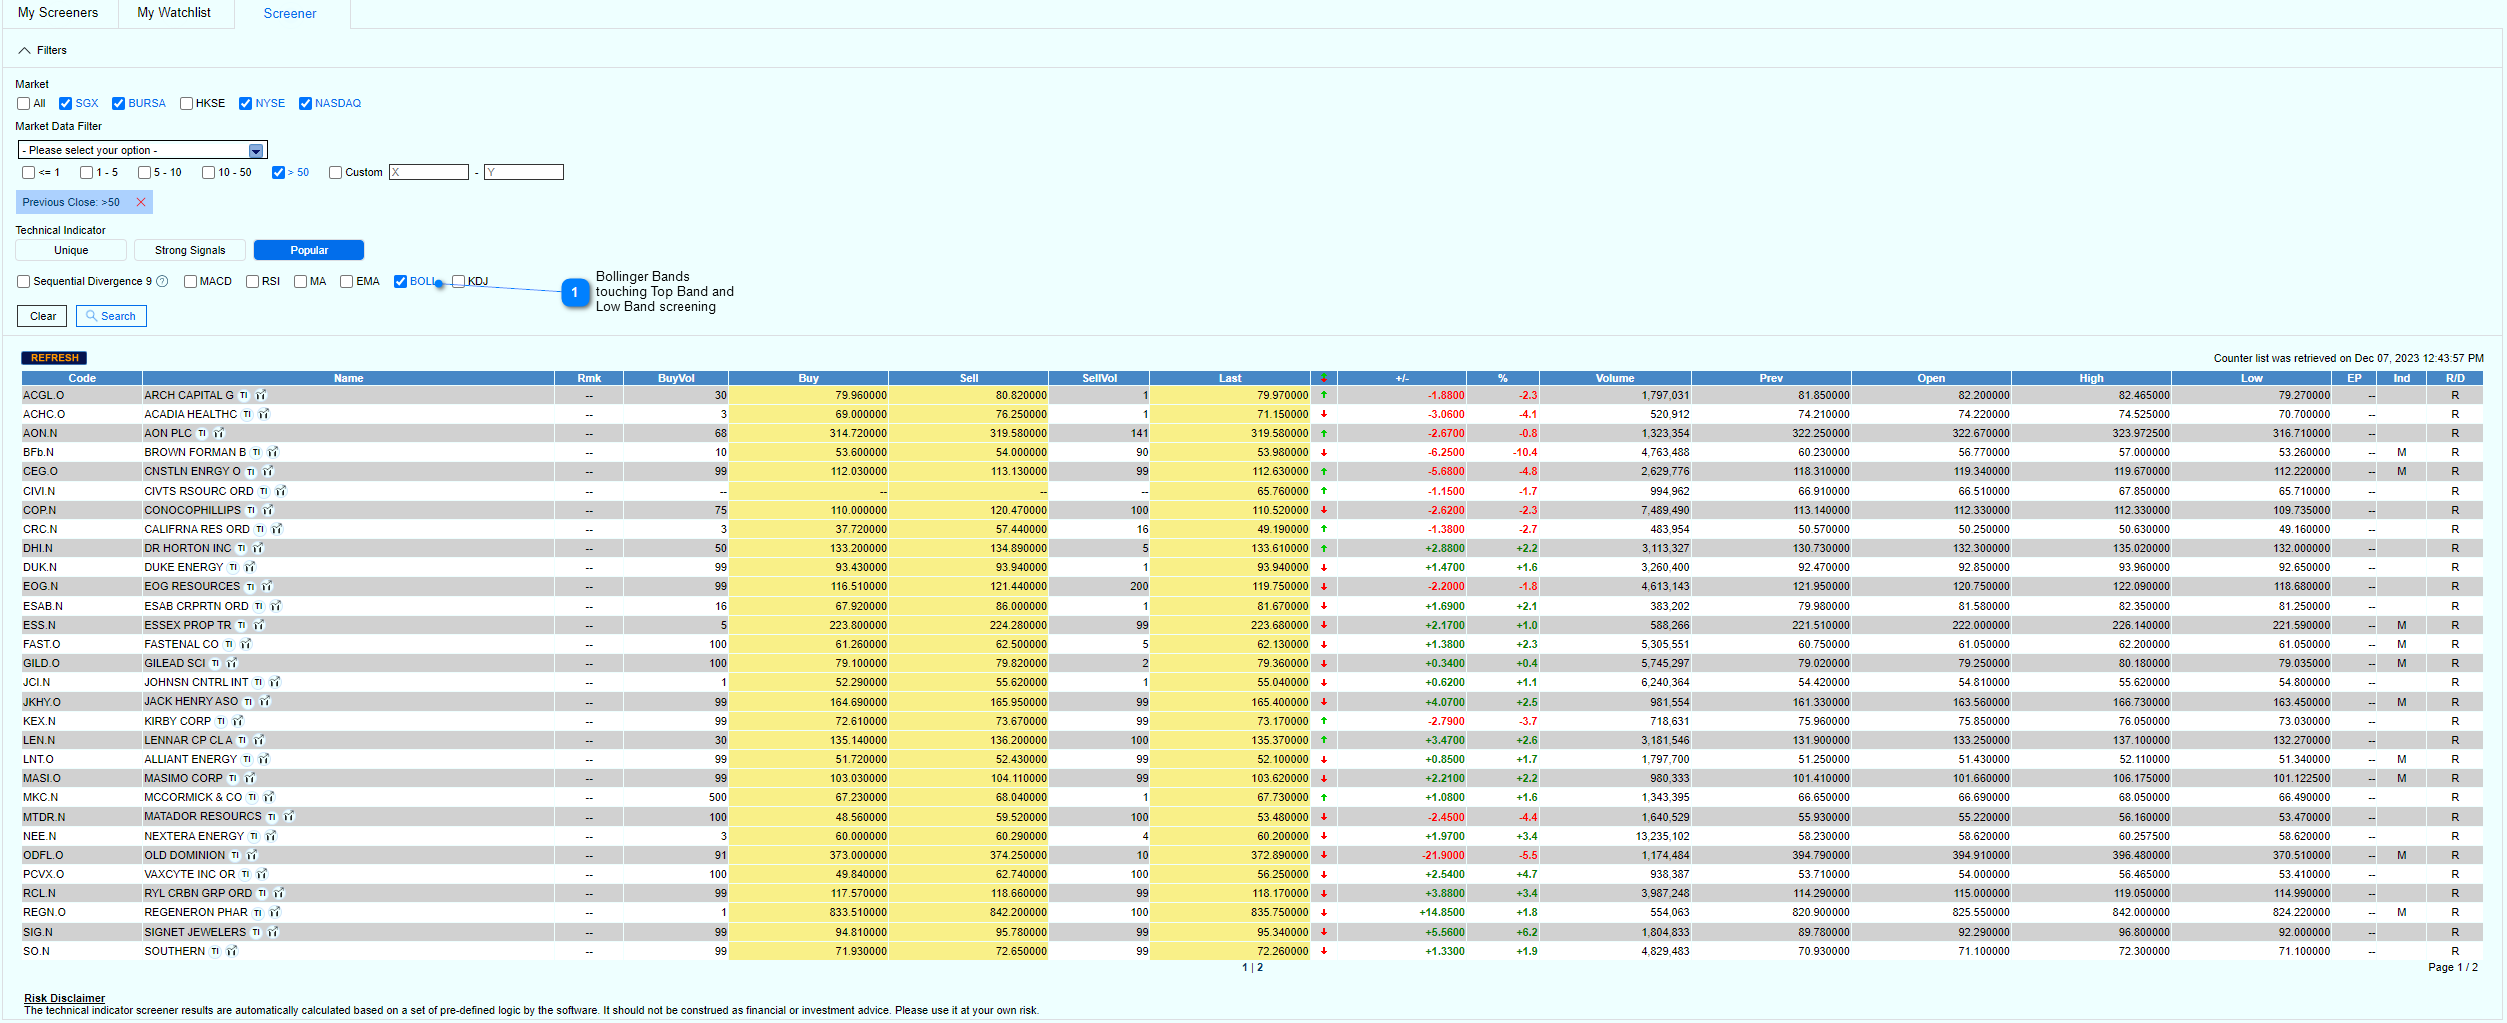Viewport: 2507px width, 1023px height.
Task: Open the Market Data Filter dropdown
Action: 142,150
